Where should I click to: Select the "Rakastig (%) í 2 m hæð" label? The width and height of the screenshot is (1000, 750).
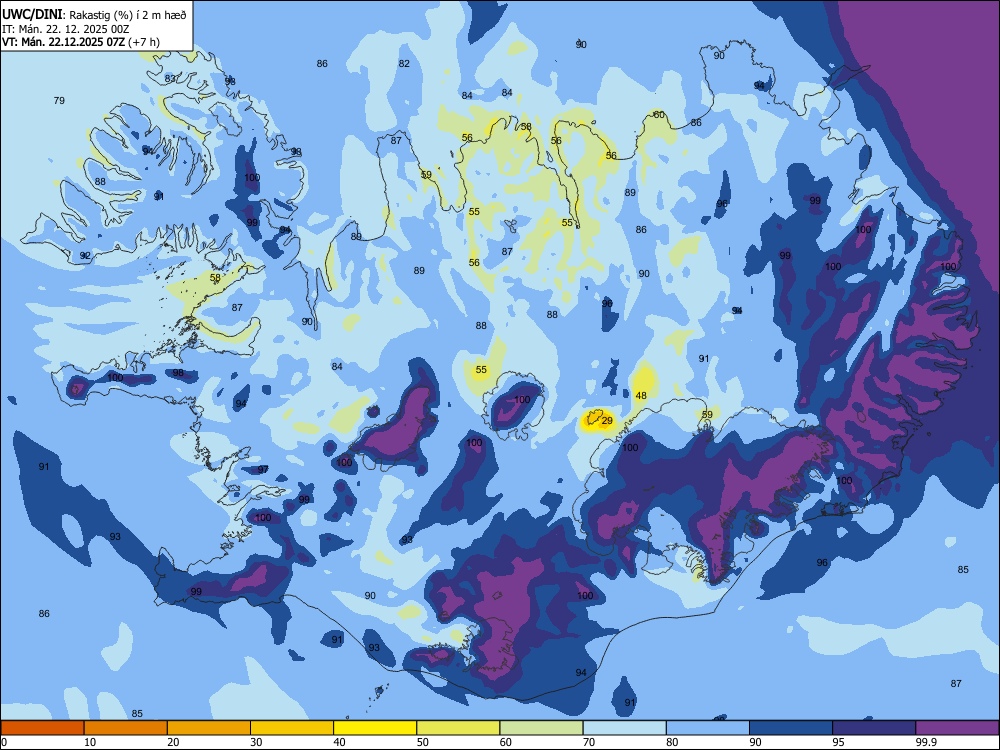(128, 15)
